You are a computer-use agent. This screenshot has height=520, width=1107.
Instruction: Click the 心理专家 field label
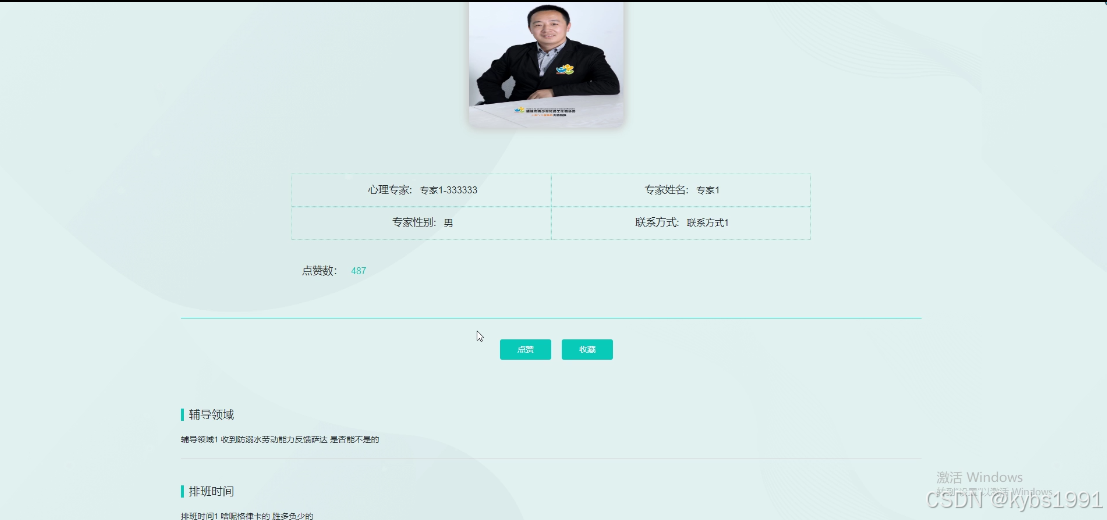coord(389,190)
